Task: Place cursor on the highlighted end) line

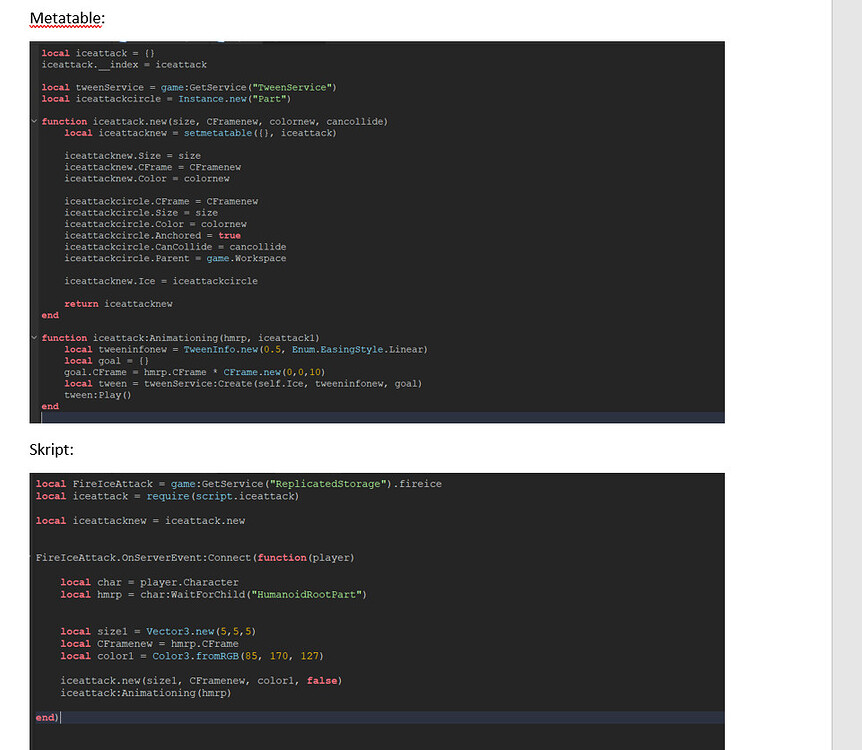Action: pyautogui.click(x=45, y=717)
